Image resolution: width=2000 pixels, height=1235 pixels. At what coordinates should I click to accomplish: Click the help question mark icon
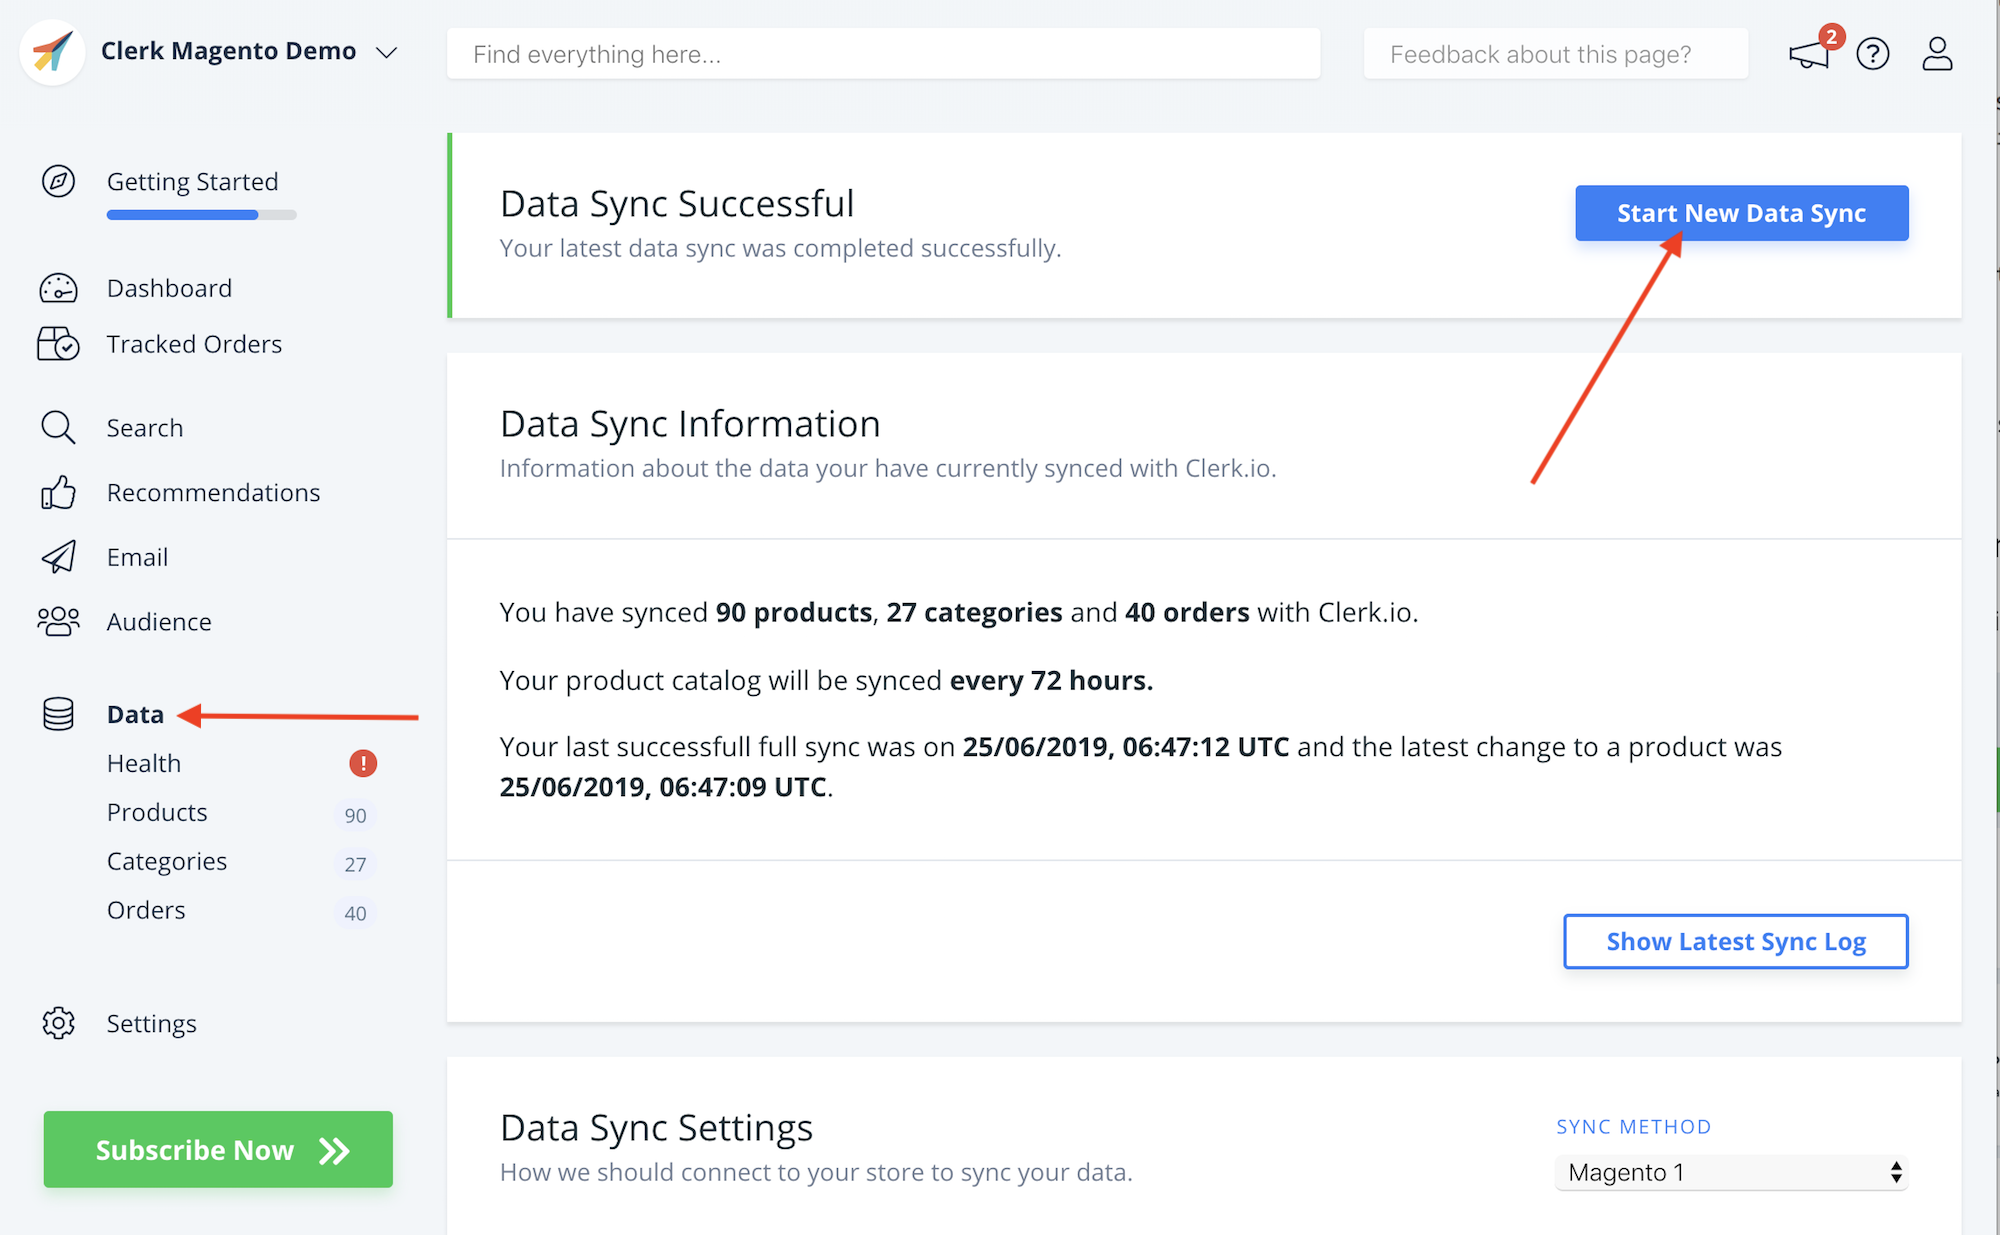click(1872, 54)
